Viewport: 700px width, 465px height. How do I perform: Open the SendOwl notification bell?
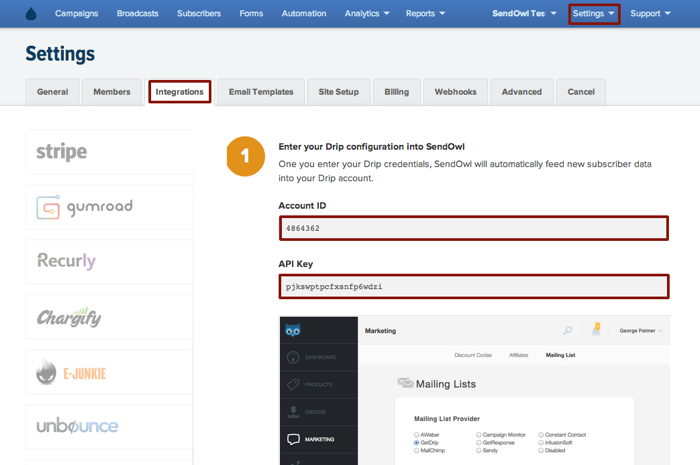pos(596,330)
